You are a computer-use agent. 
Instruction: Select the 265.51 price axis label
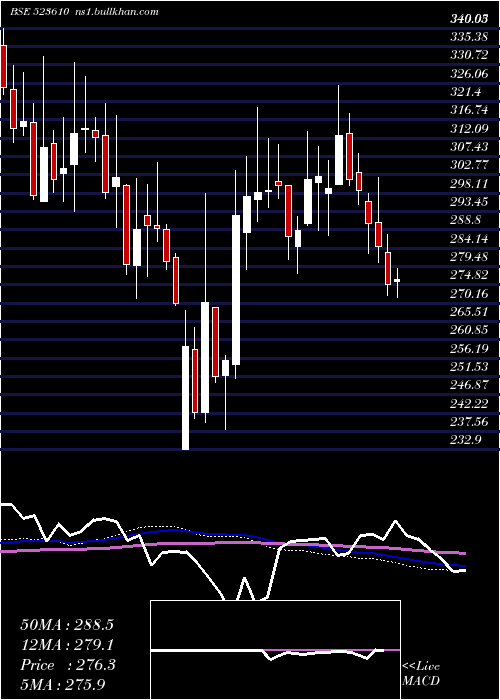point(467,312)
